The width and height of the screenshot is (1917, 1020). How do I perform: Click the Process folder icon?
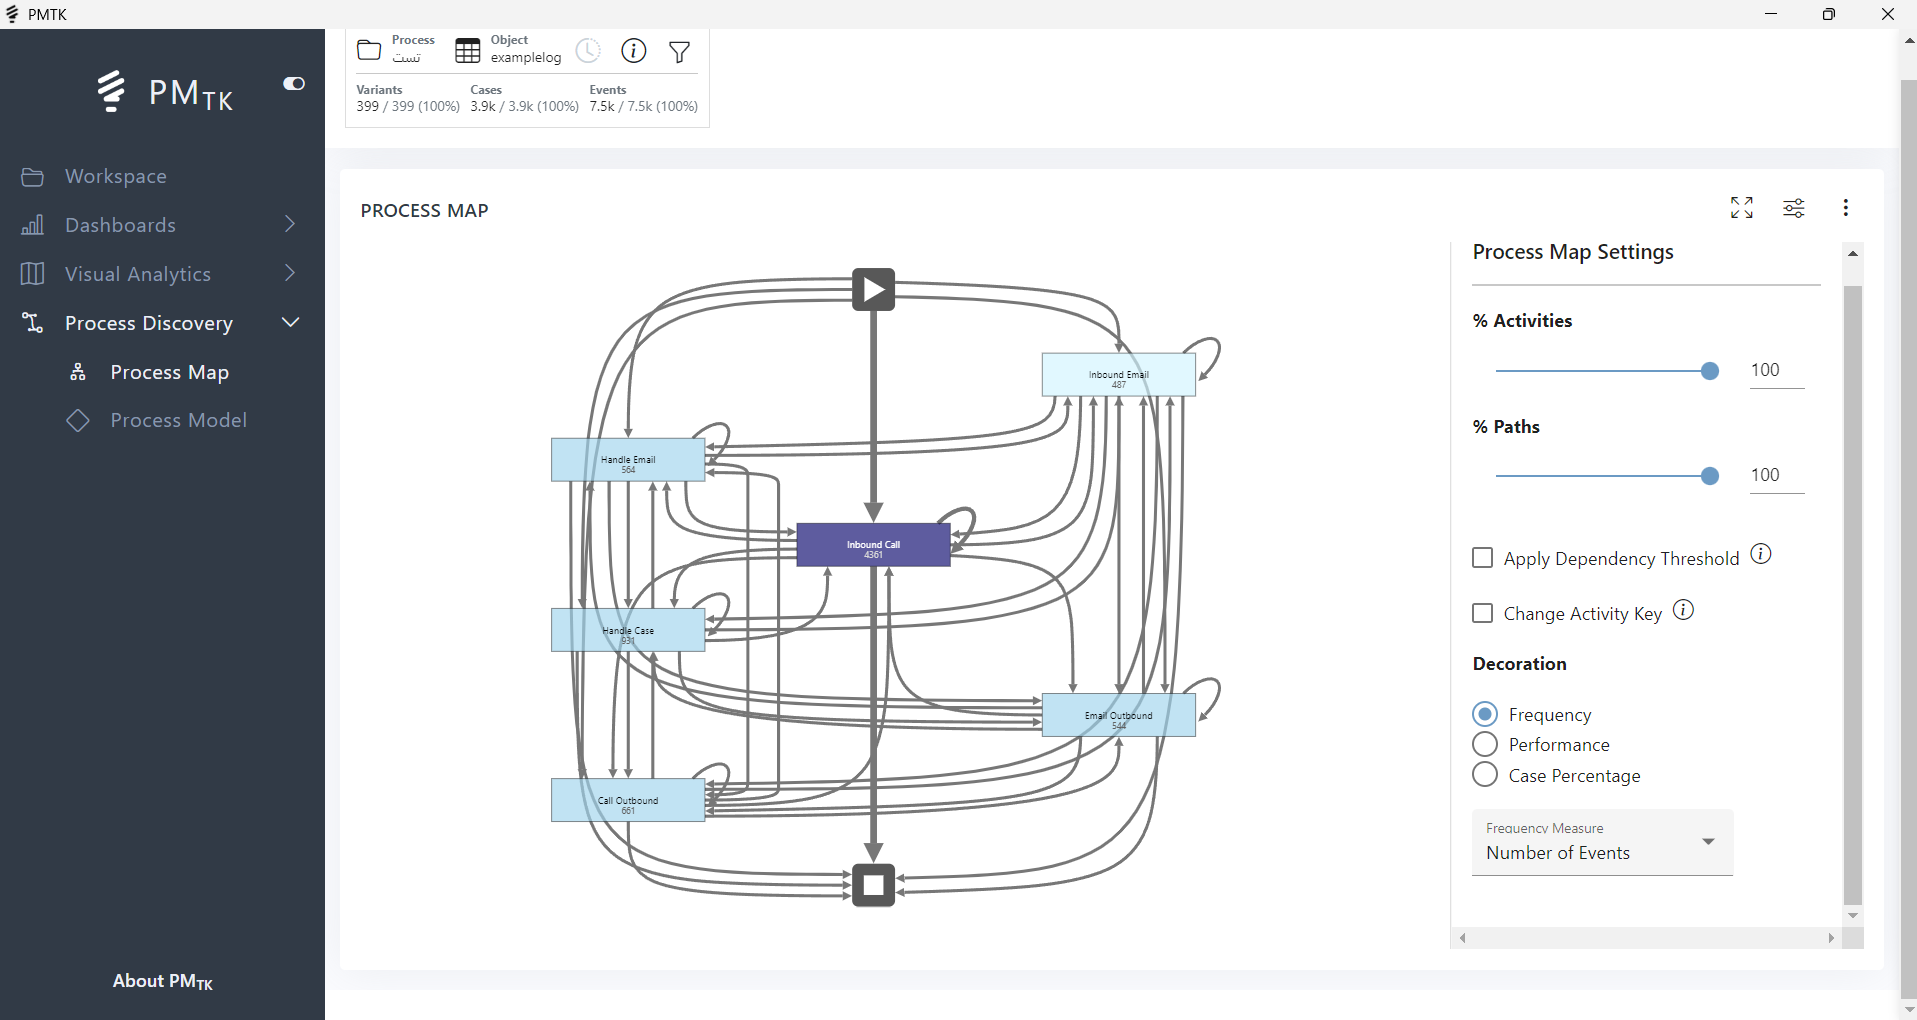click(x=369, y=50)
